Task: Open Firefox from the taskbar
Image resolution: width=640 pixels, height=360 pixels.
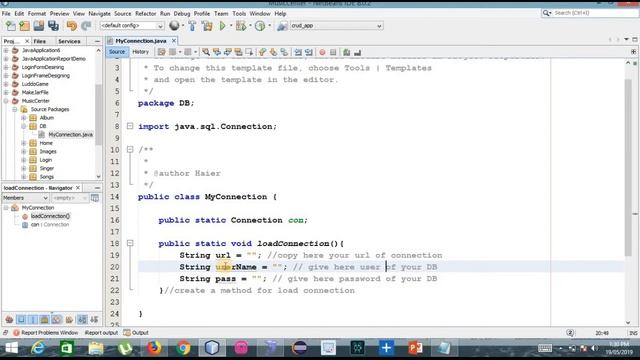Action: pos(154,348)
